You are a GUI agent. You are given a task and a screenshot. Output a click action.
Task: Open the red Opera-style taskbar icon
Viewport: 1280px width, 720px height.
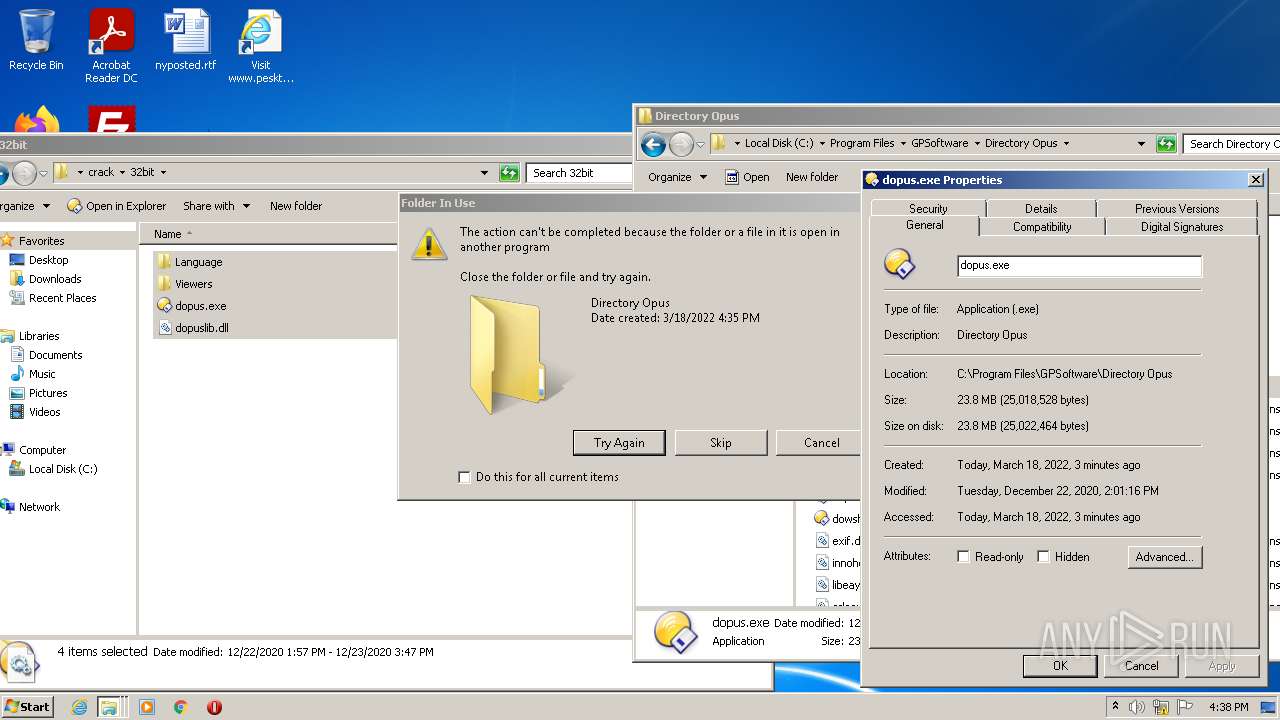214,707
